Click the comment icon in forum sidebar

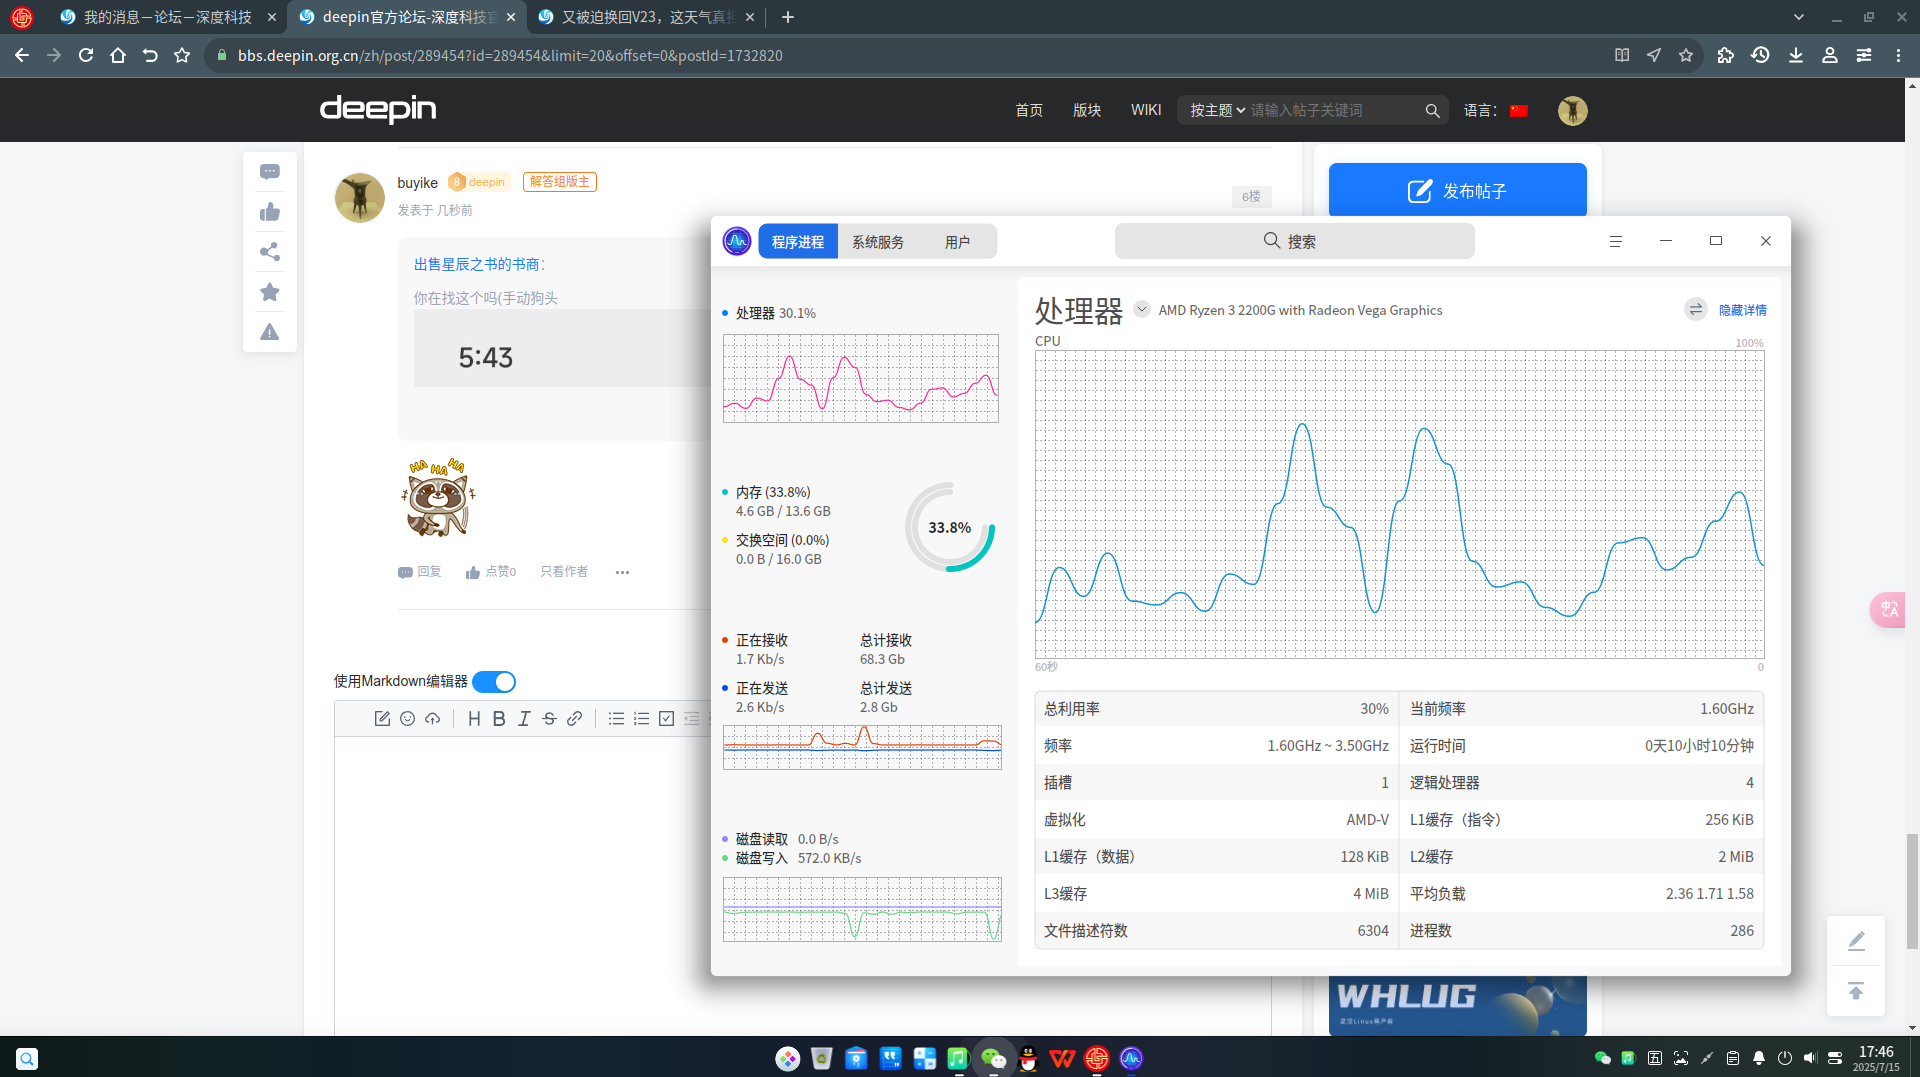click(x=270, y=172)
